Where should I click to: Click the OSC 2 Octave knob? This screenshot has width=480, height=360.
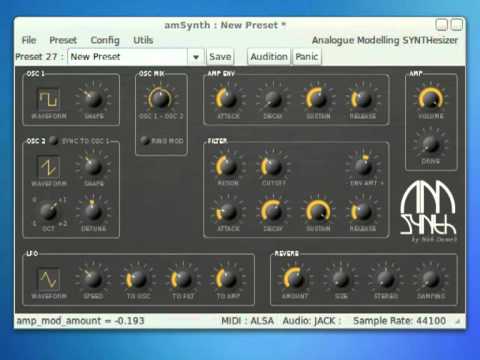pos(49,211)
